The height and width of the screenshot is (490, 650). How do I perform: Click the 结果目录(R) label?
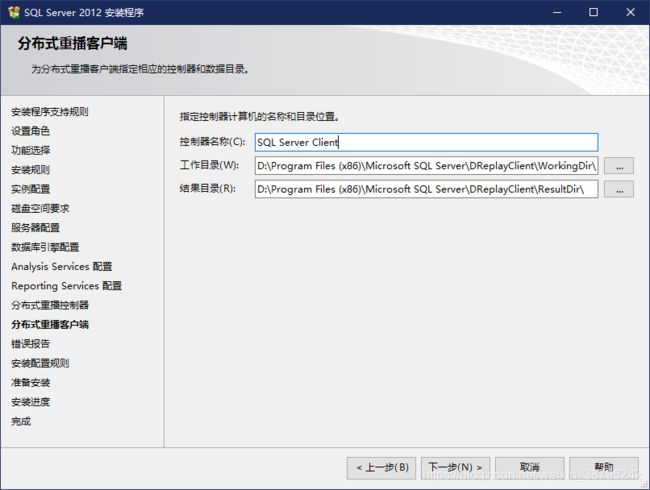(208, 188)
